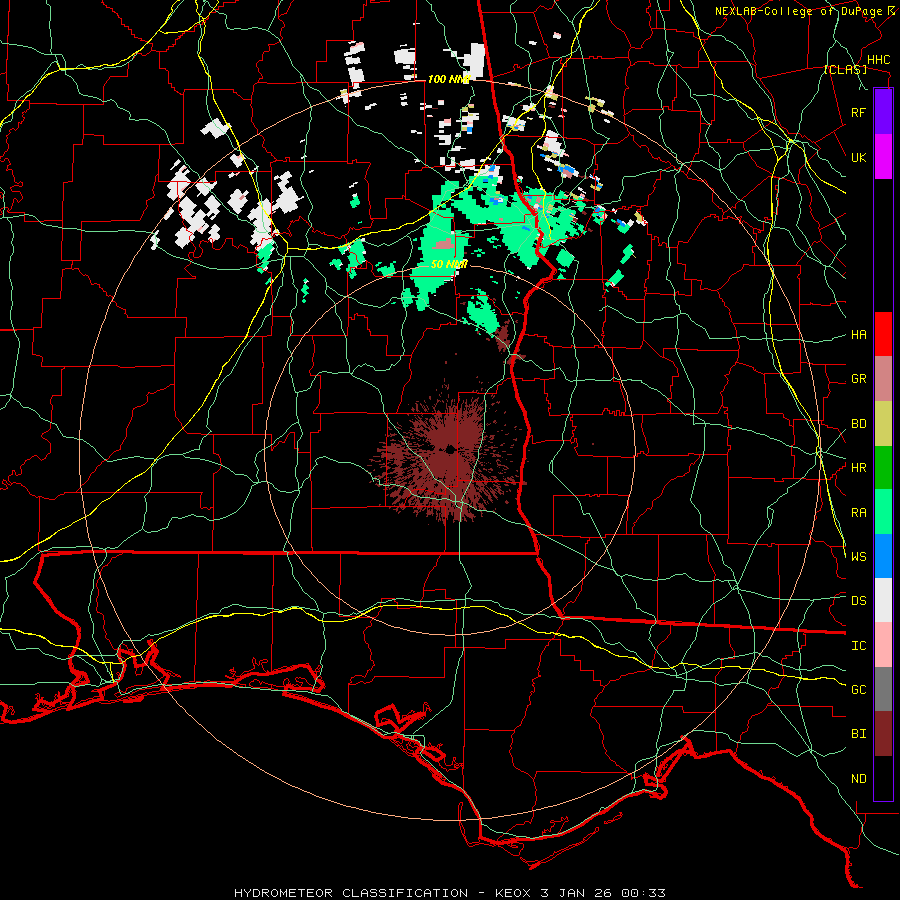Click the UK magenta color swatch
Screen dimensions: 900x900
coord(883,157)
